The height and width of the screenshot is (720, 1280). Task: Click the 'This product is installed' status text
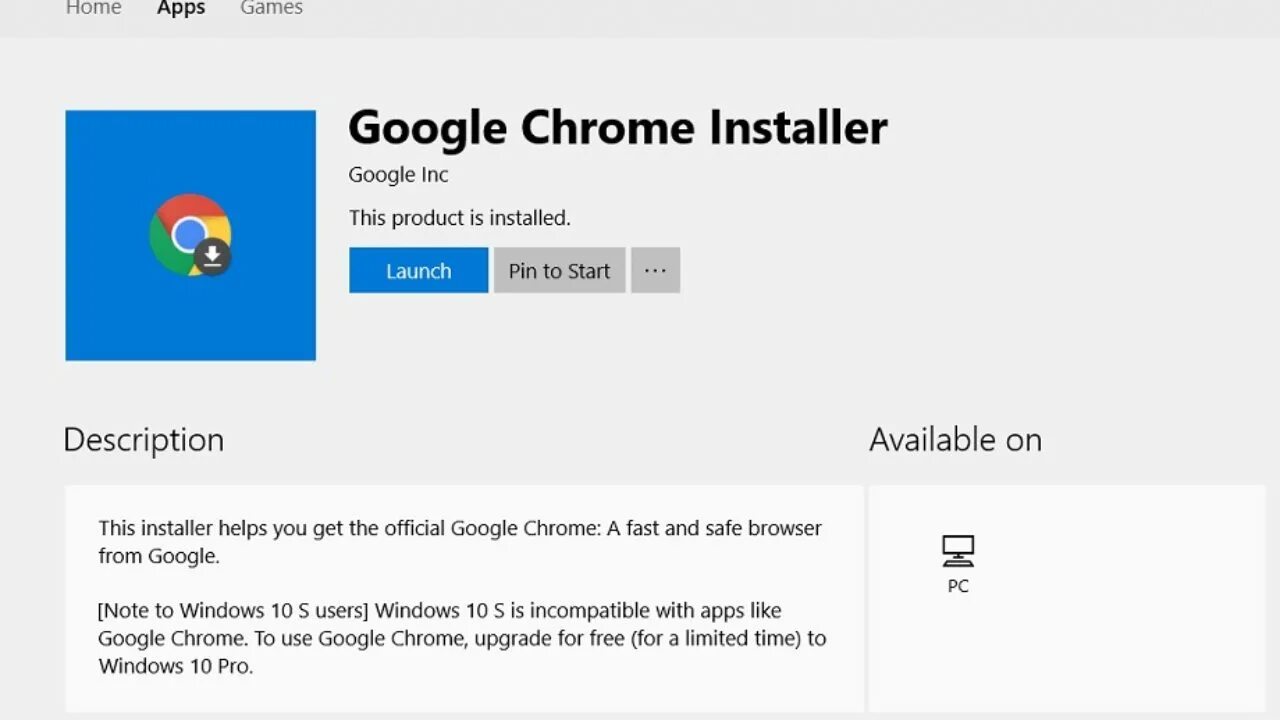(x=459, y=218)
